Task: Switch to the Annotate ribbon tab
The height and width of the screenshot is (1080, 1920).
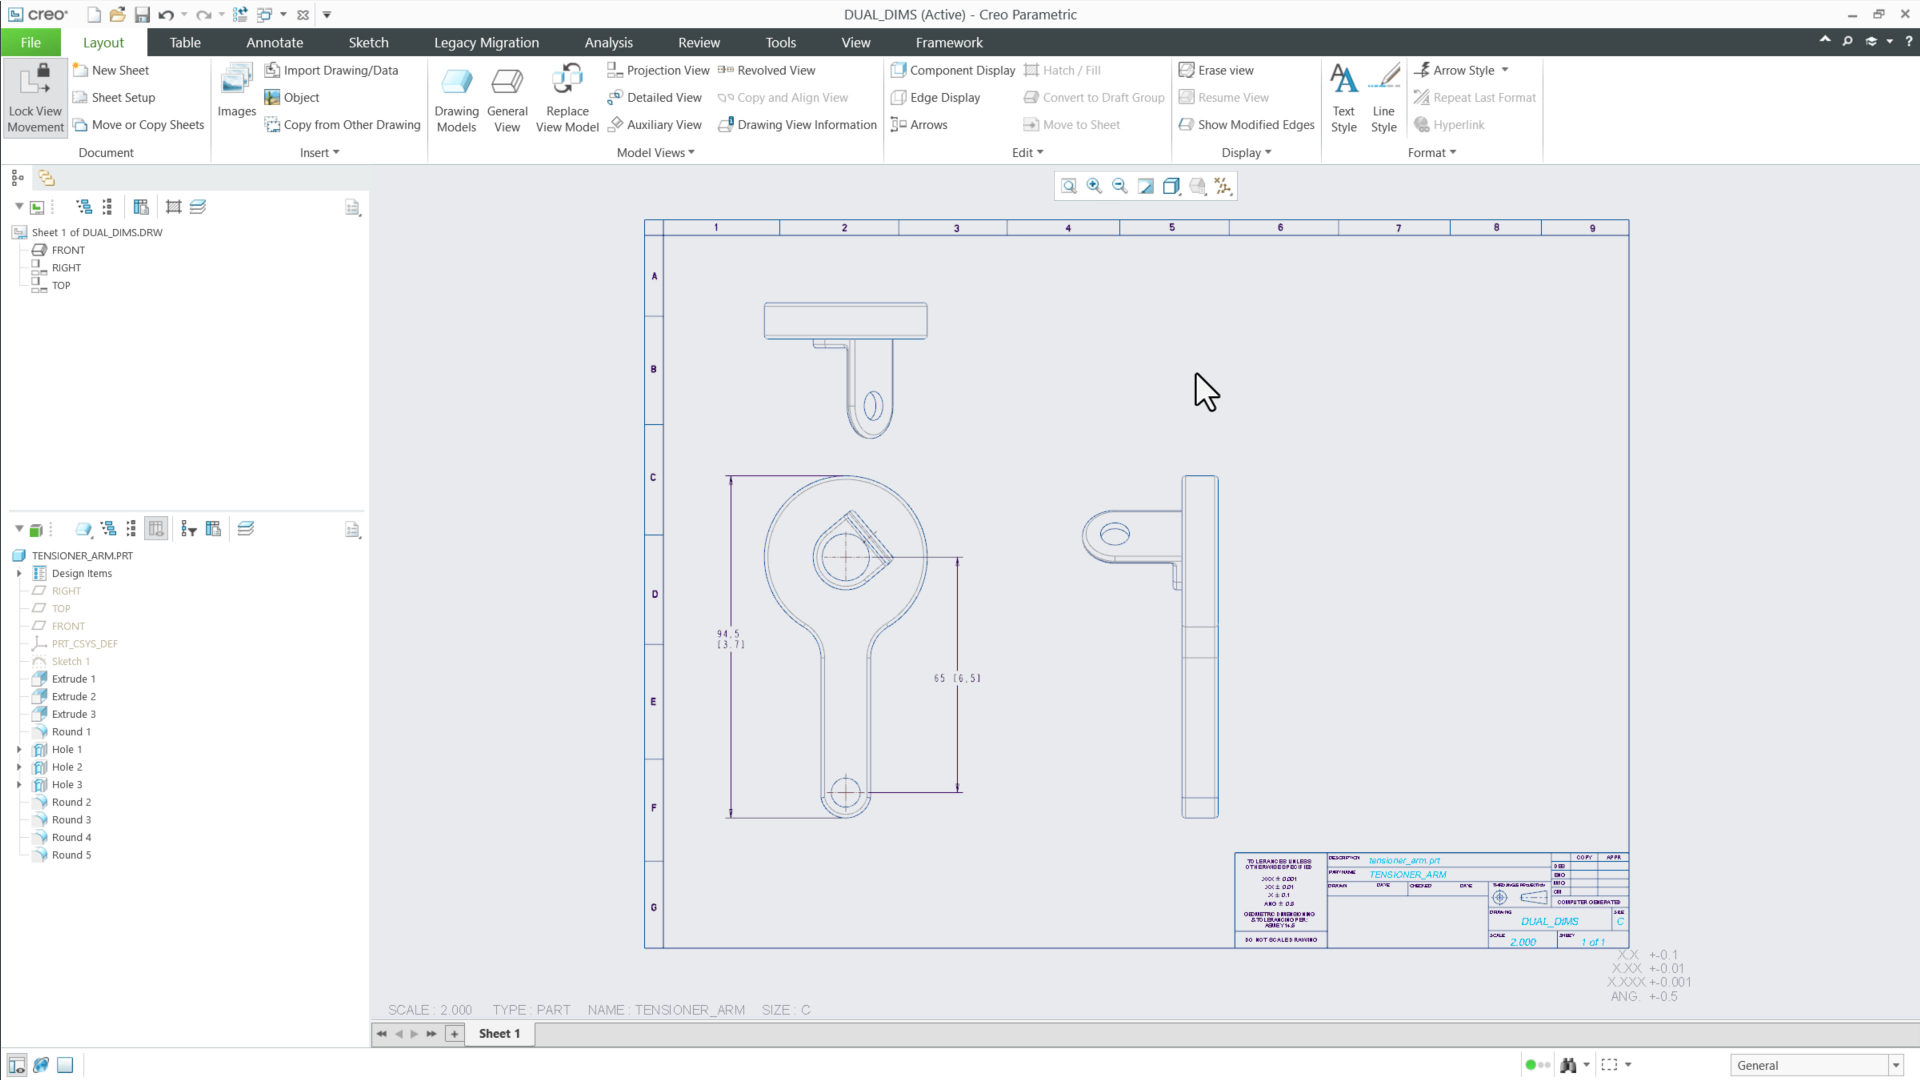Action: click(x=274, y=42)
